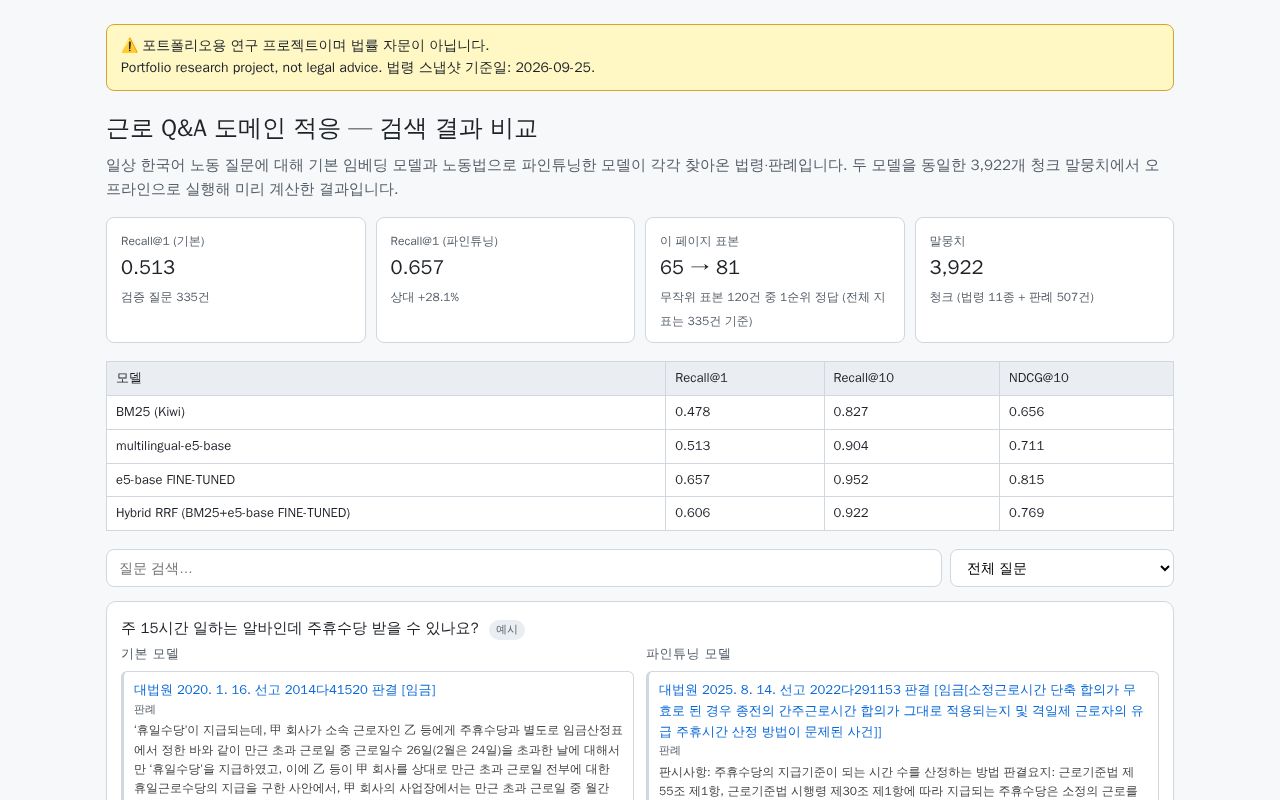This screenshot has width=1280, height=800.
Task: Open the 대법원 2014다41520 판결 link
Action: (285, 690)
